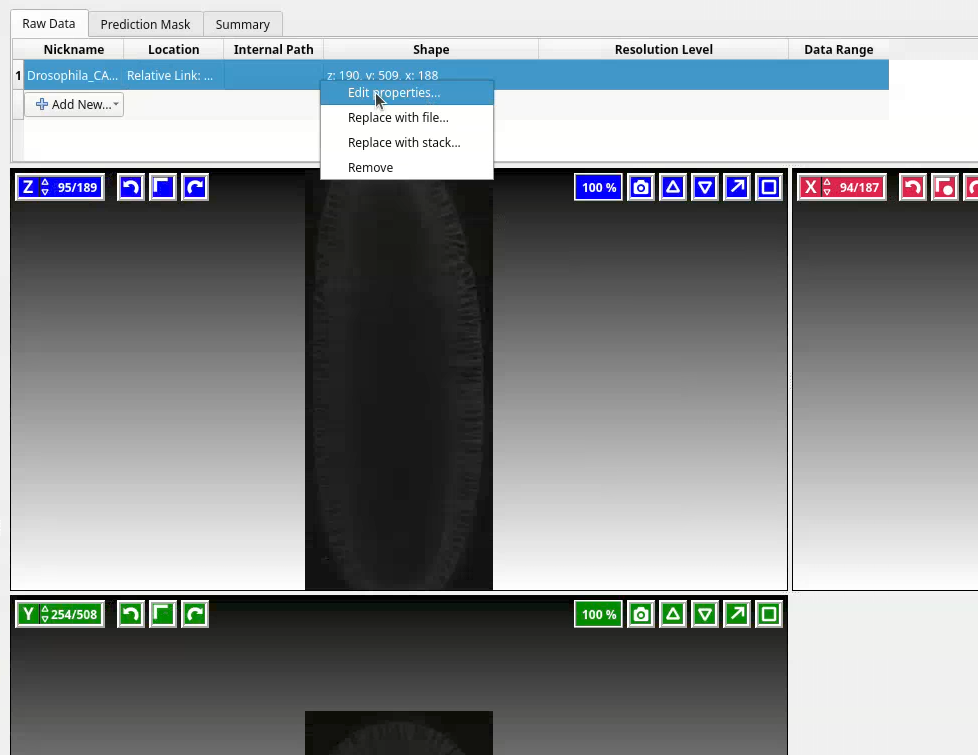Rotate the Z view clockwise
The height and width of the screenshot is (755, 978).
pyautogui.click(x=195, y=187)
